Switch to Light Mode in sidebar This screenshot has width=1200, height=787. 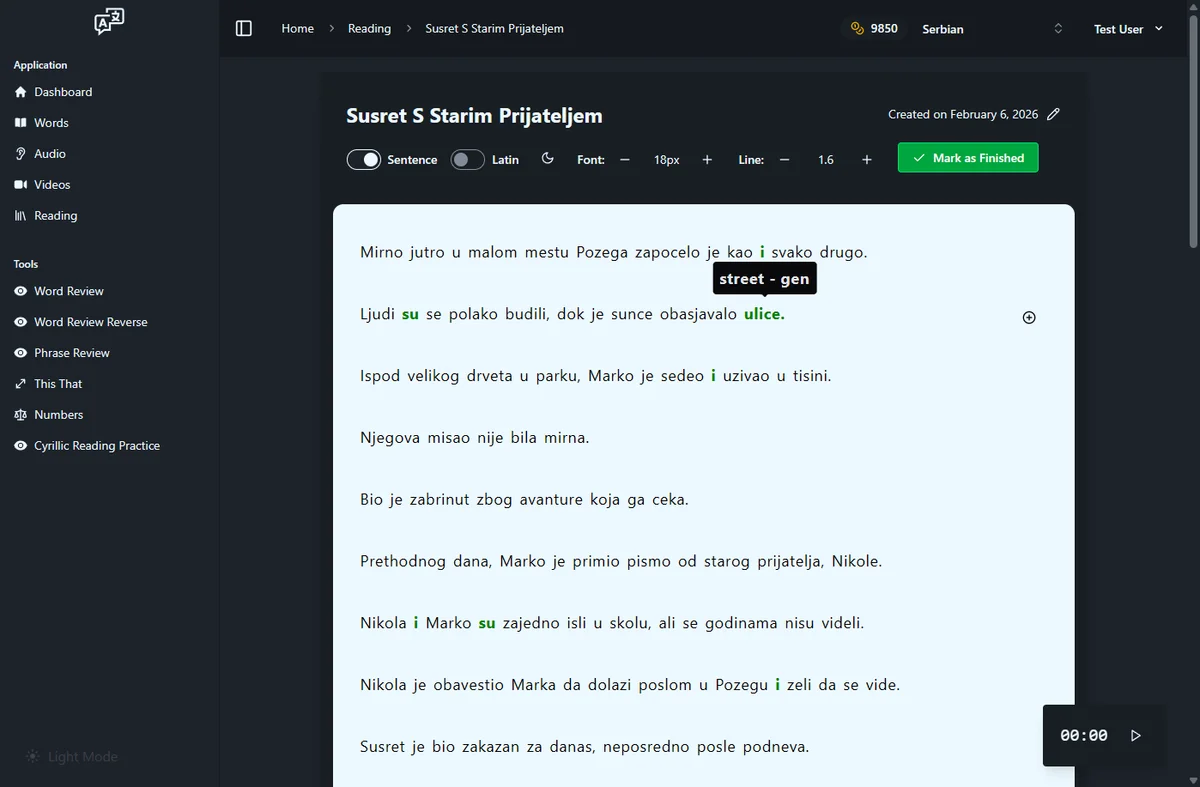72,757
